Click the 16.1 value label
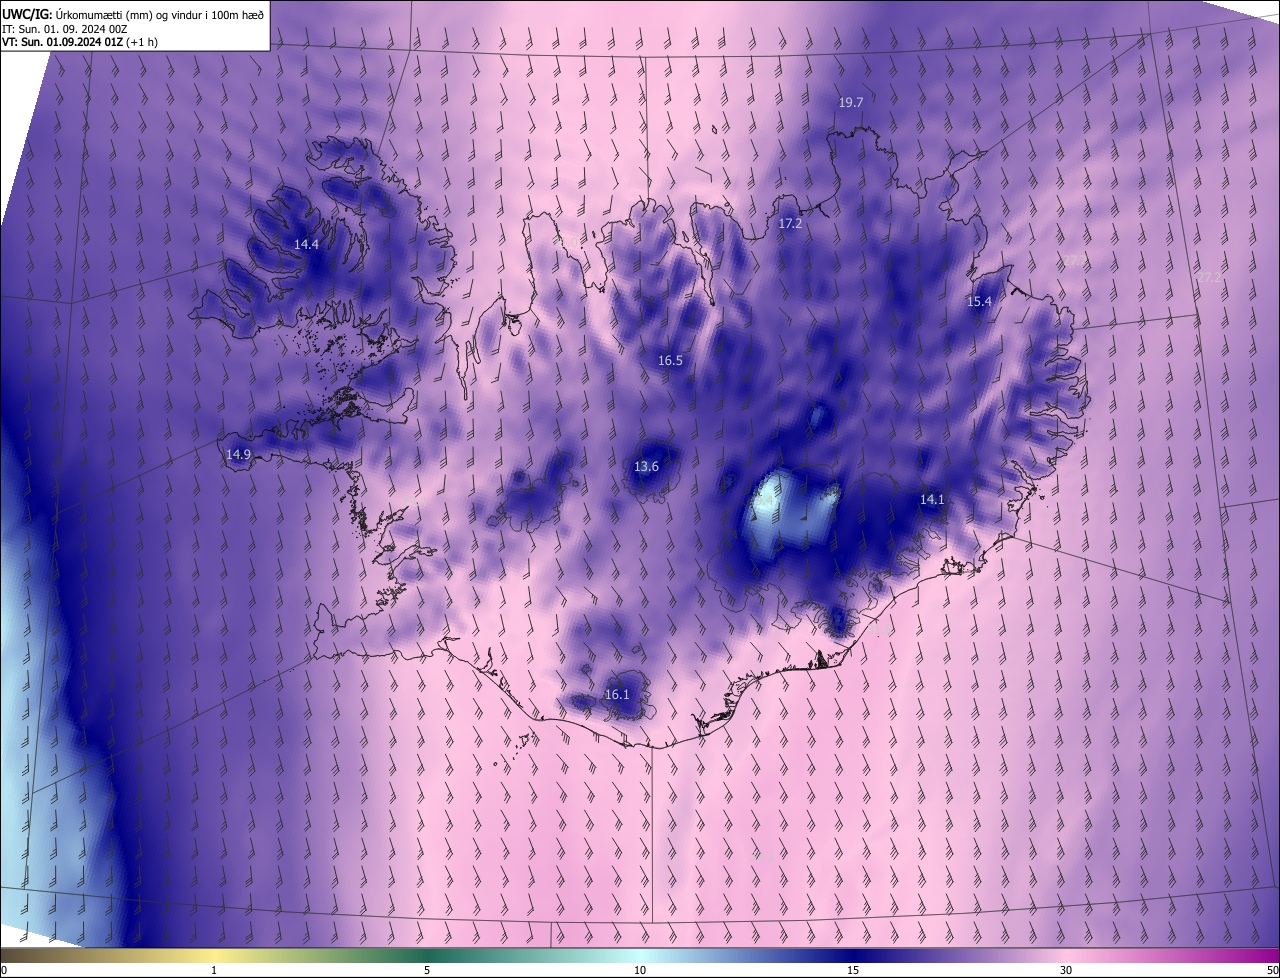Screen dimensions: 1280x978 pyautogui.click(x=617, y=694)
